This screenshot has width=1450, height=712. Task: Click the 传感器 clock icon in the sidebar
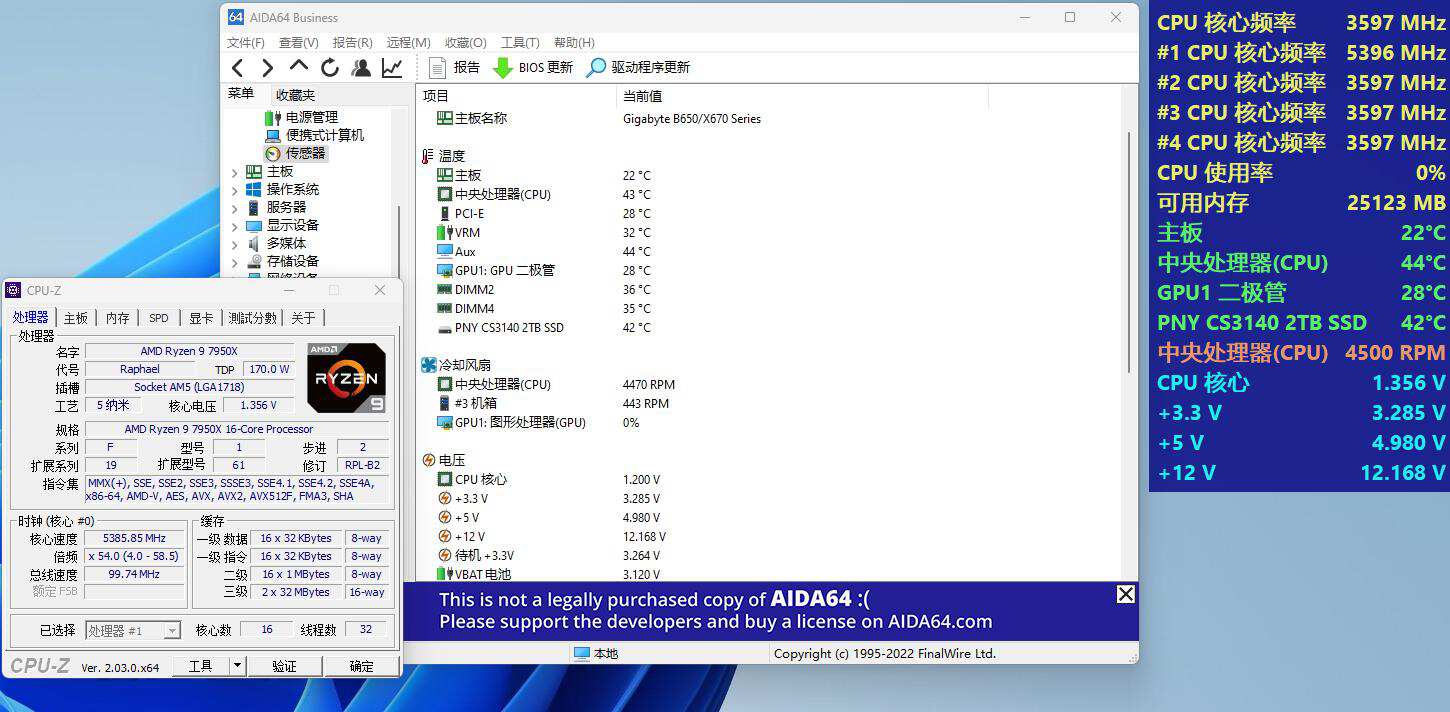(273, 153)
